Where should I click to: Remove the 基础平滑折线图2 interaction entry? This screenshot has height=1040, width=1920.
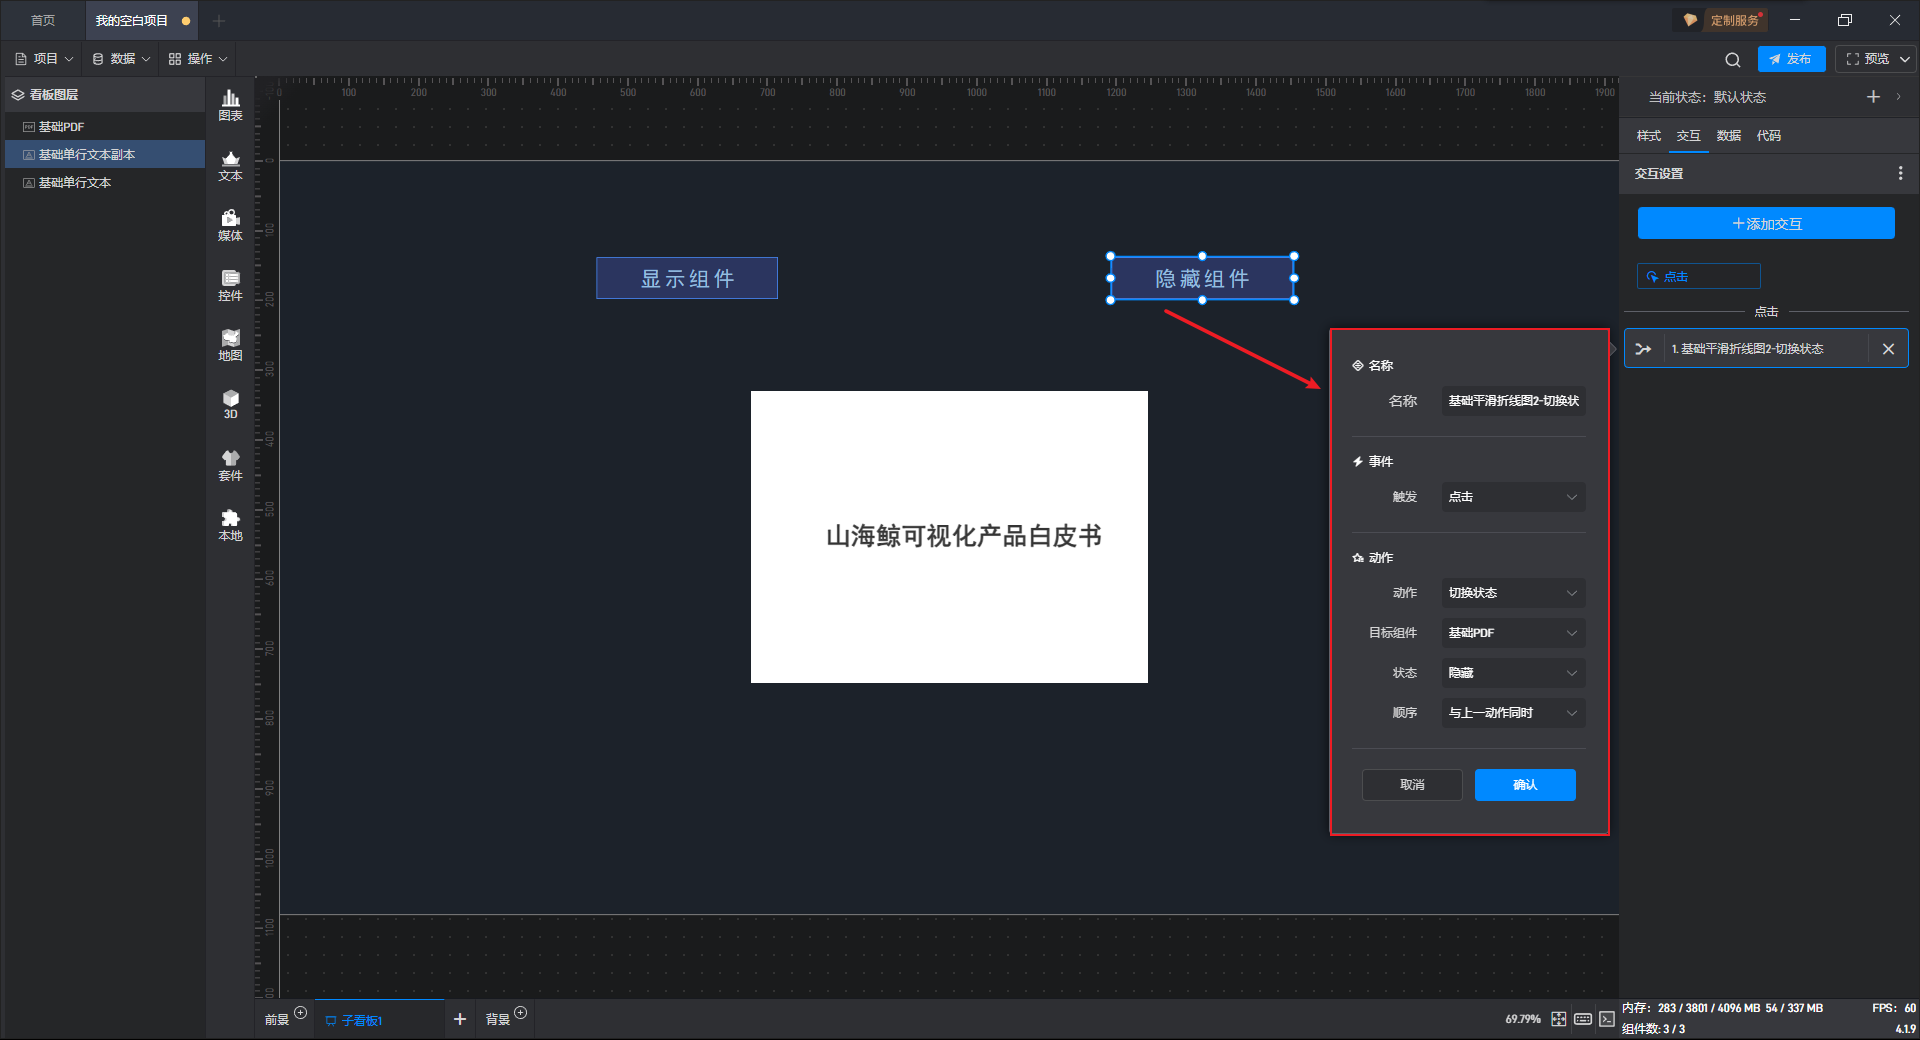(1888, 349)
